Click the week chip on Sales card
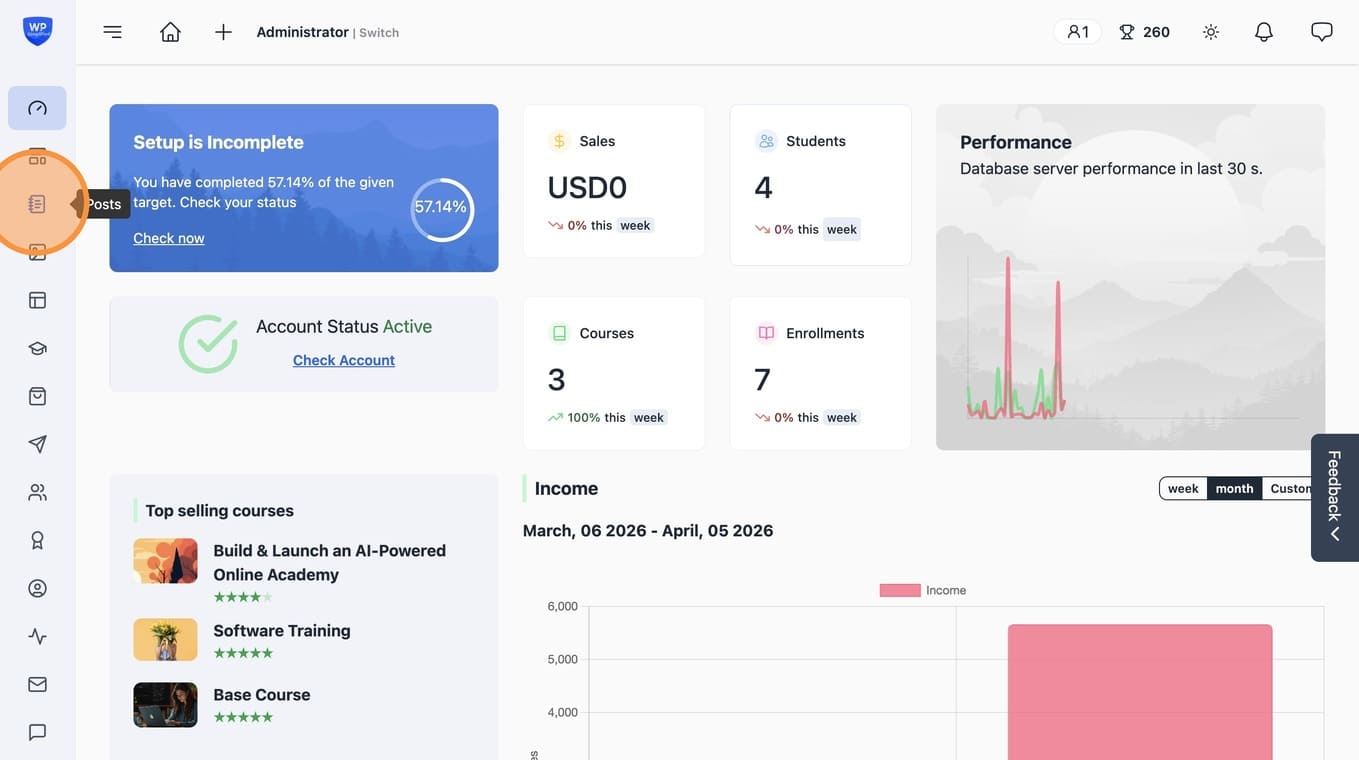This screenshot has width=1359, height=760. (x=635, y=225)
